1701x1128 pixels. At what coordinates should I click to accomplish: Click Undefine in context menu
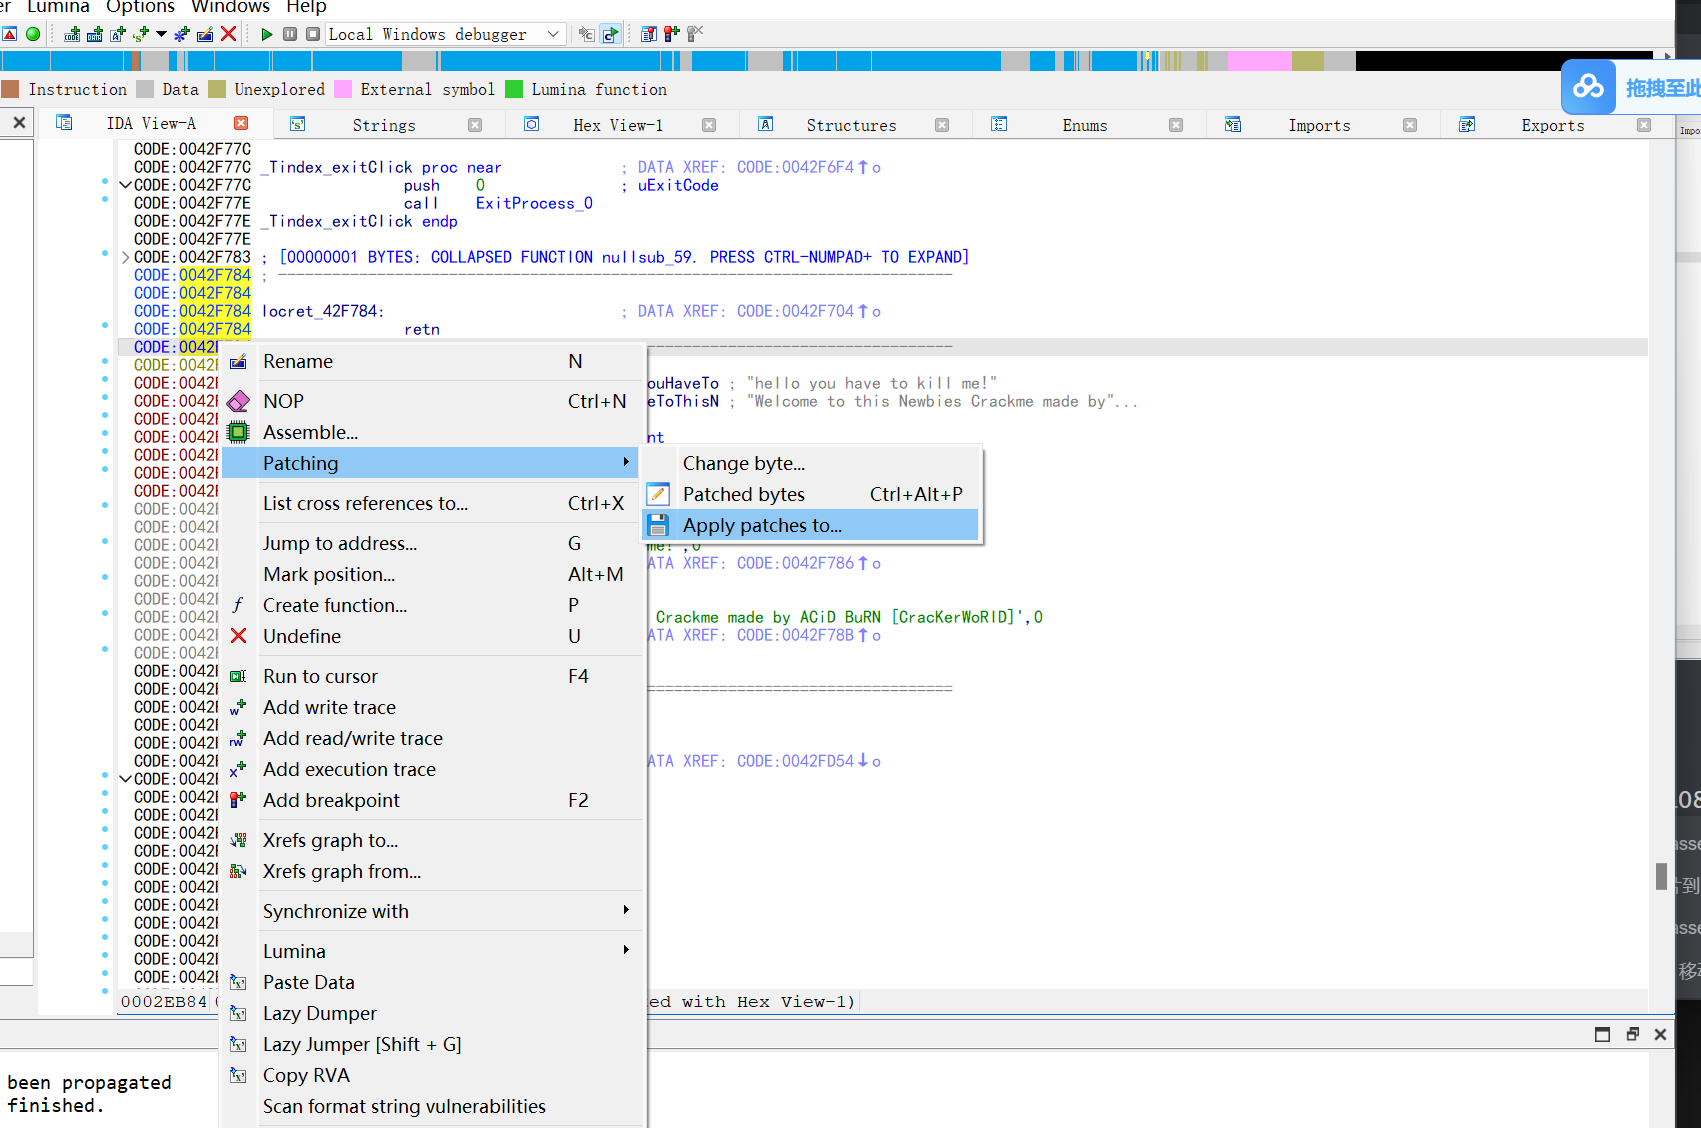[432, 636]
